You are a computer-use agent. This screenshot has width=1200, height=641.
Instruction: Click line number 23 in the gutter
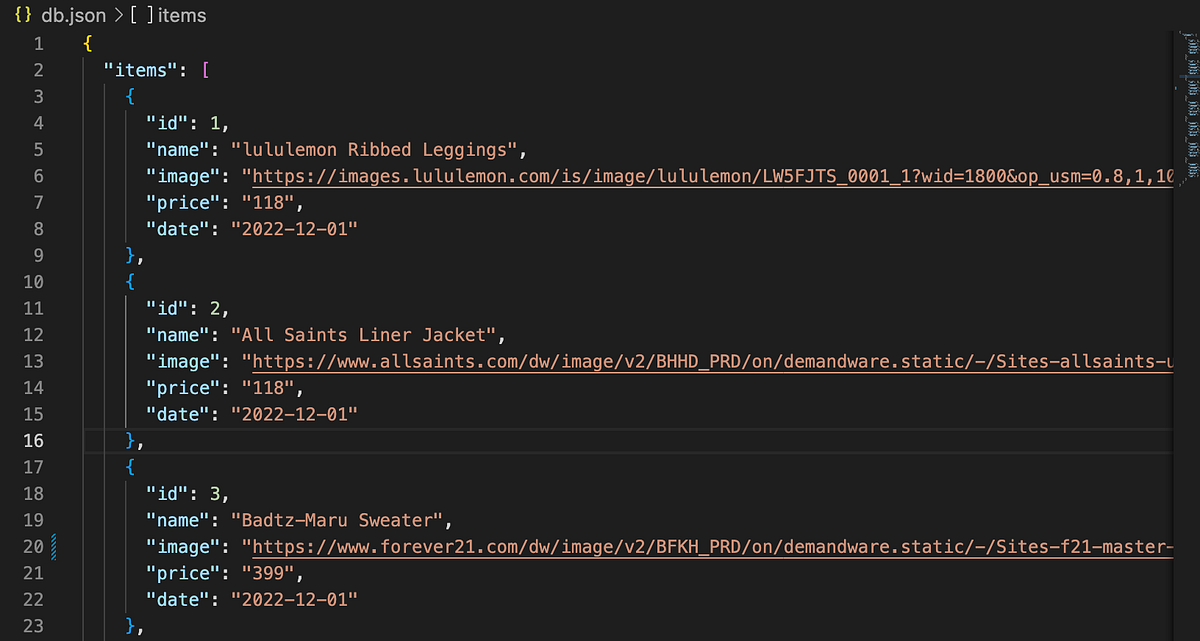click(x=34, y=626)
